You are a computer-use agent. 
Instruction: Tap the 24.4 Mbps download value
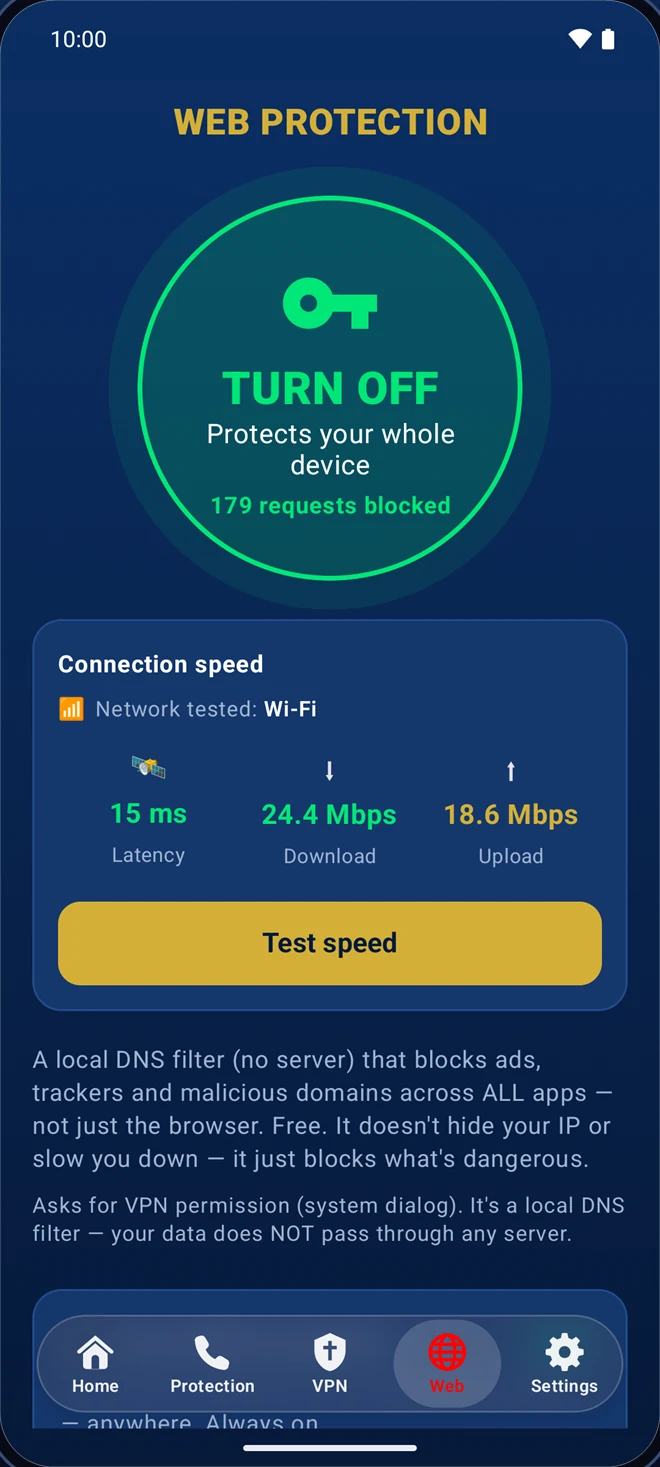click(329, 815)
